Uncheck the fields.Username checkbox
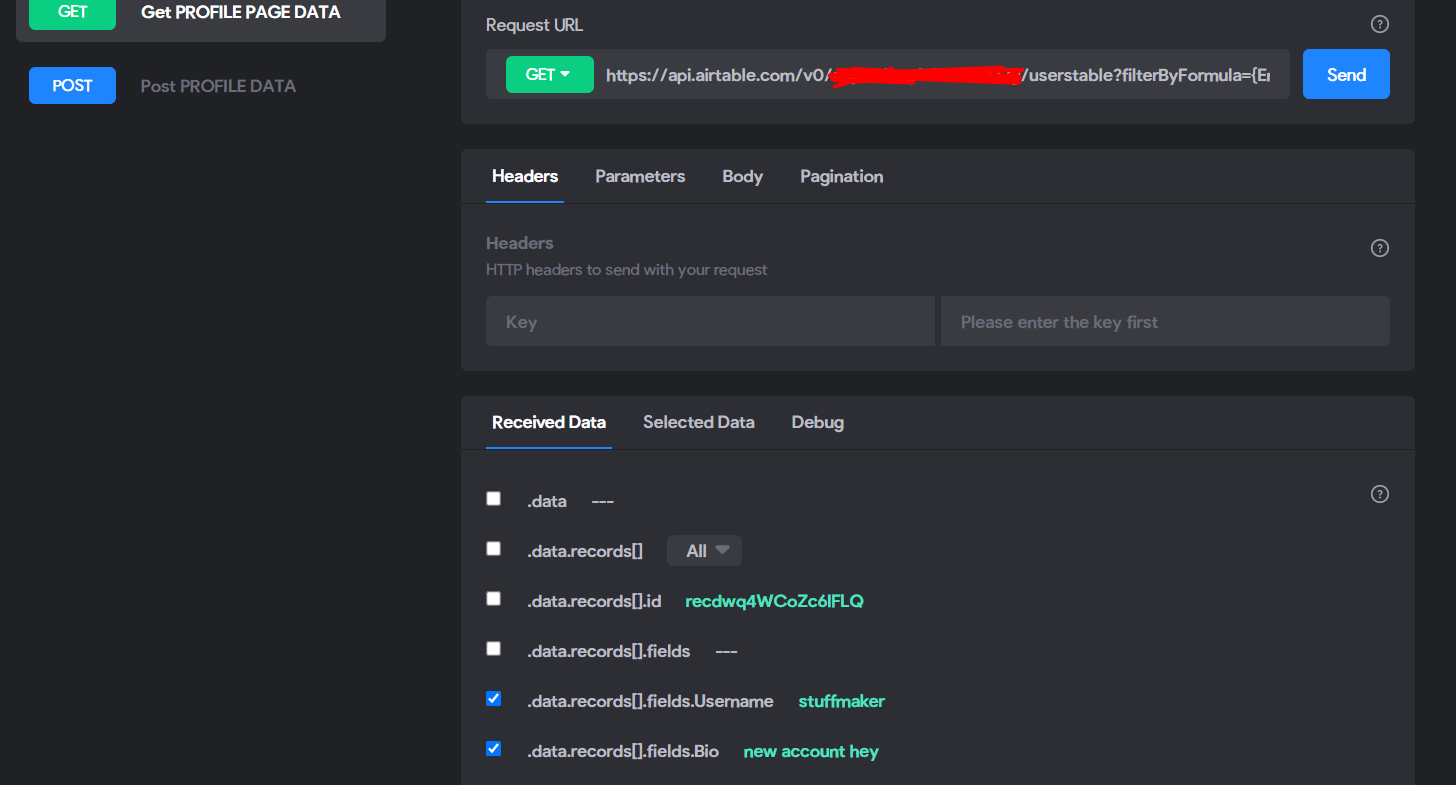This screenshot has height=785, width=1456. [x=493, y=698]
